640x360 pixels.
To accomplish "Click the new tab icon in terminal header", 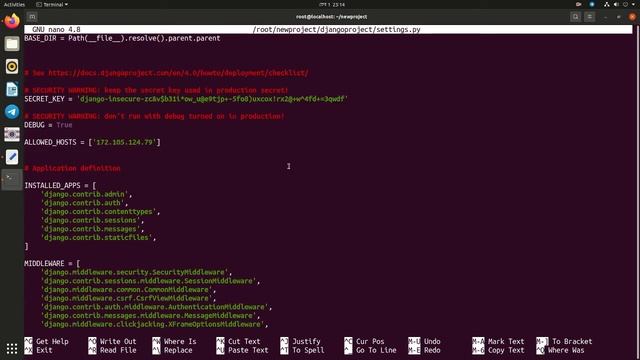I will click(32, 17).
